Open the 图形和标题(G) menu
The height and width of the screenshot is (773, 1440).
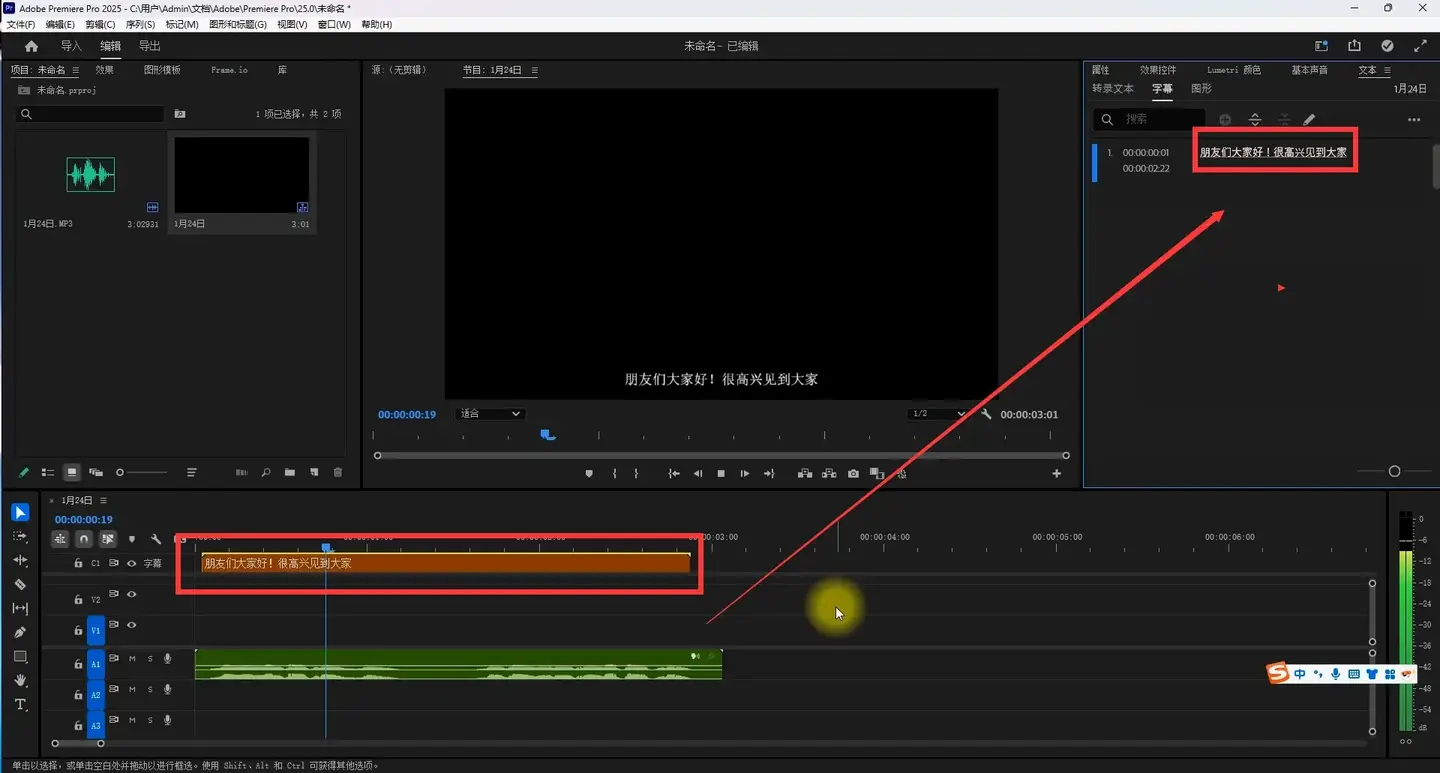point(238,24)
